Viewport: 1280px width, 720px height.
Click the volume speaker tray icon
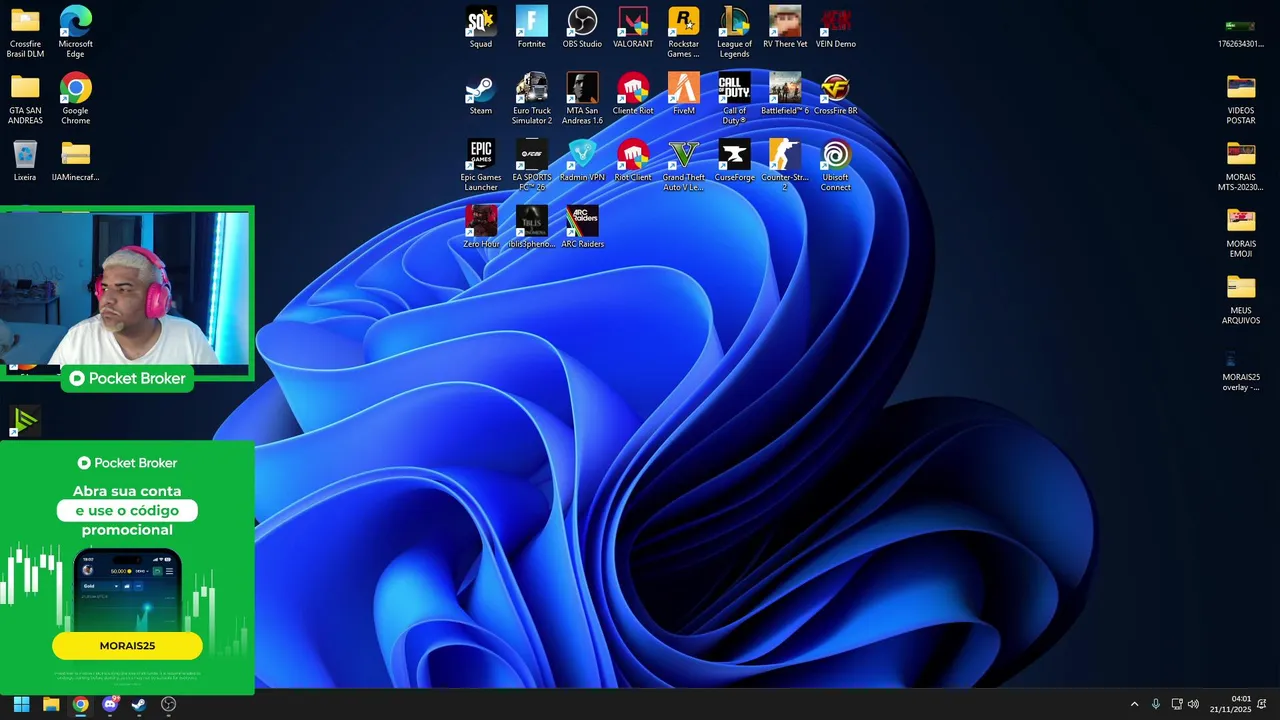(1193, 704)
